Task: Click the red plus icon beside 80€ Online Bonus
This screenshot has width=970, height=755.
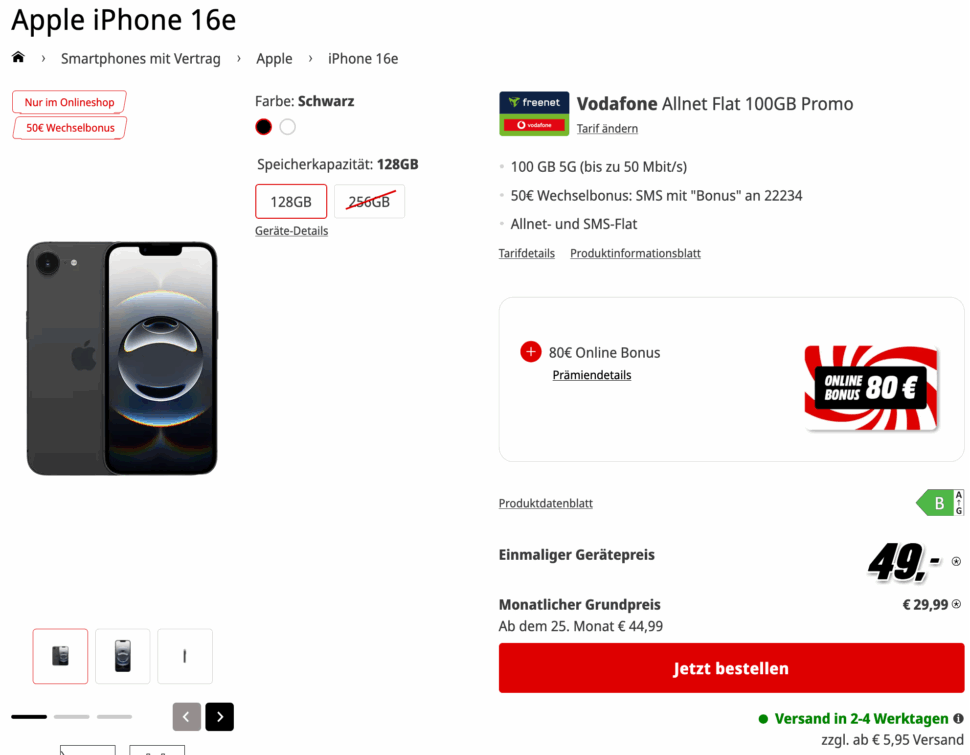Action: coord(530,352)
